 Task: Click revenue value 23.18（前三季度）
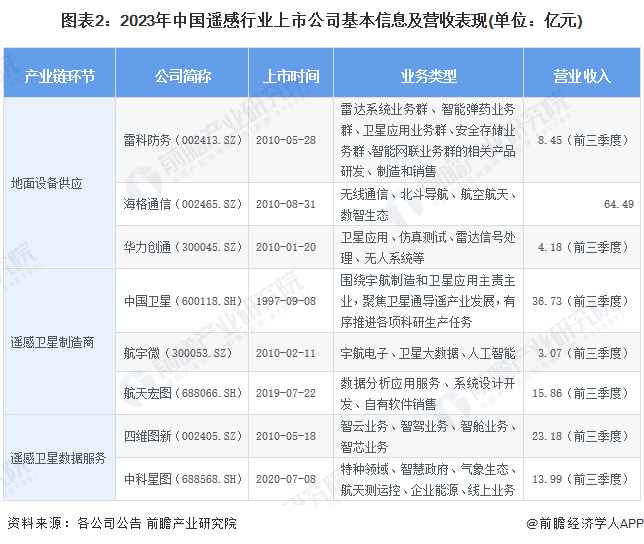580,436
